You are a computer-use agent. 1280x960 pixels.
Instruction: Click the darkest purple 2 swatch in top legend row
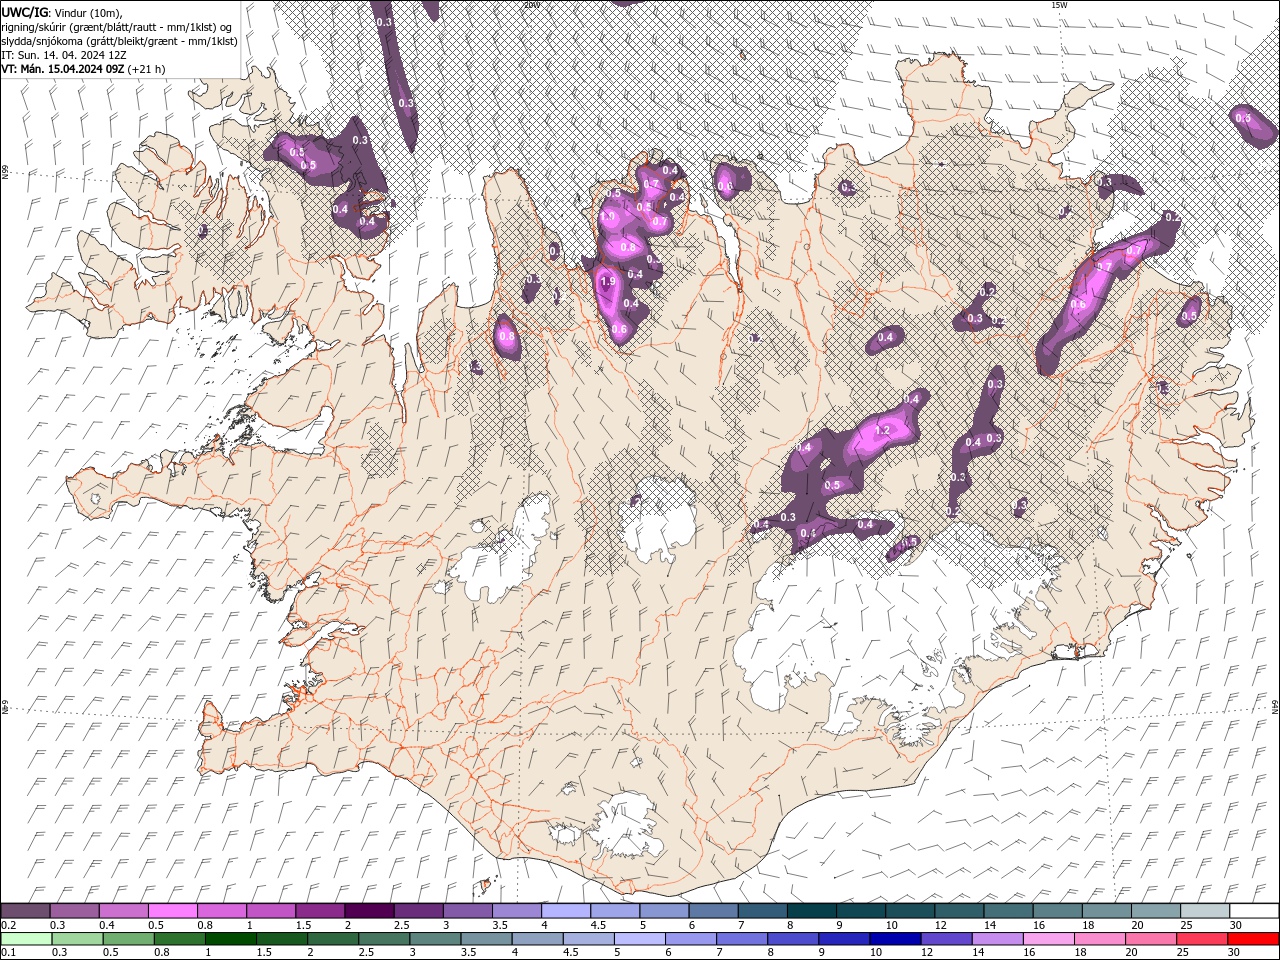(369, 911)
